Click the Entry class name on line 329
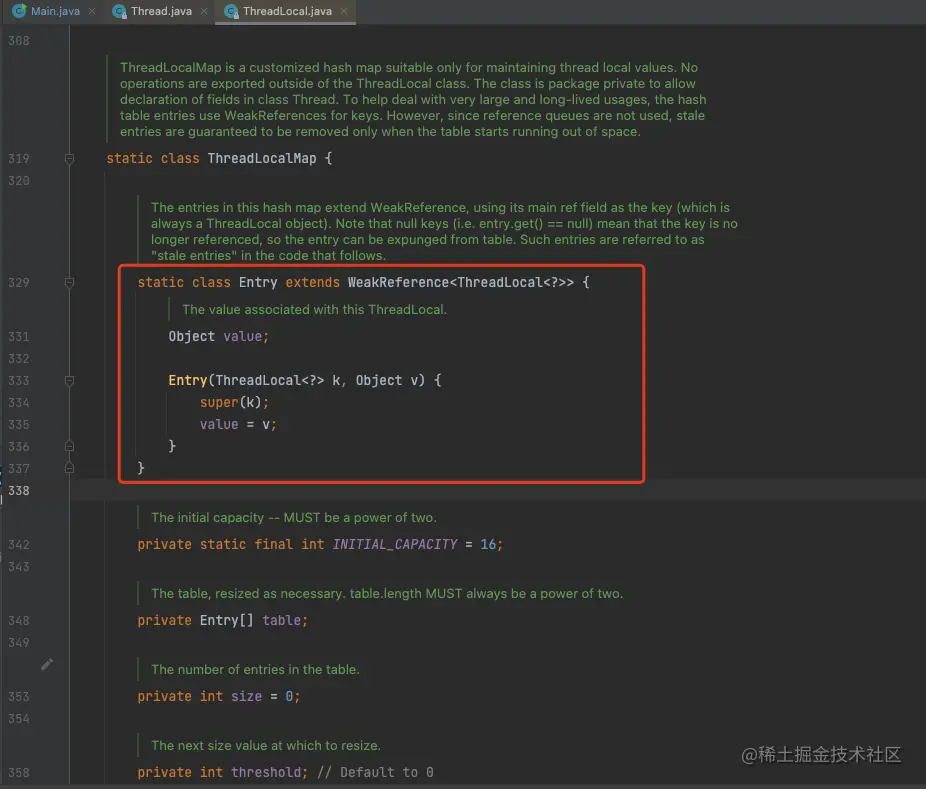Screen dimensions: 926x789 pos(257,282)
